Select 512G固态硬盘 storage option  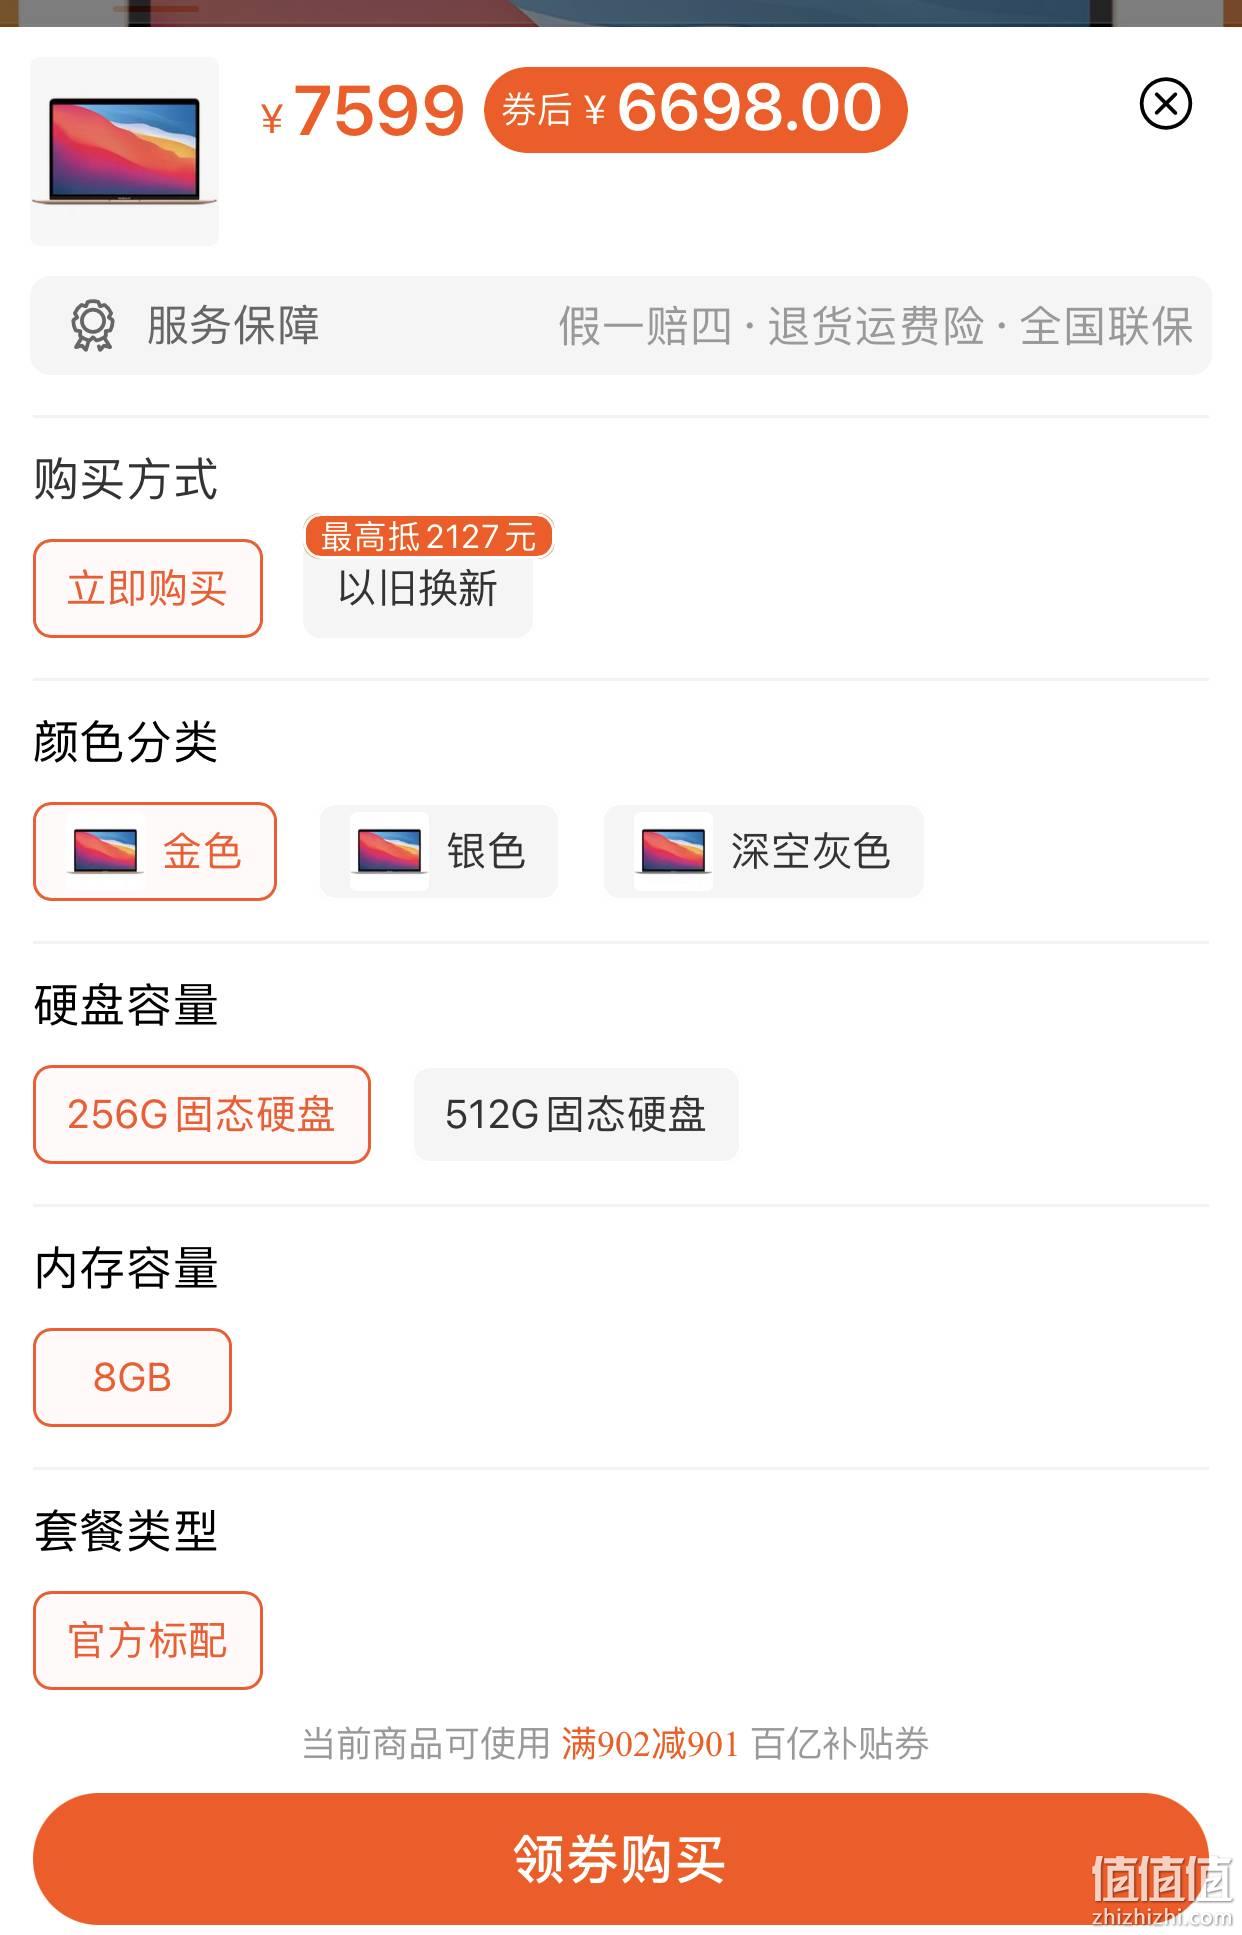coord(576,1114)
